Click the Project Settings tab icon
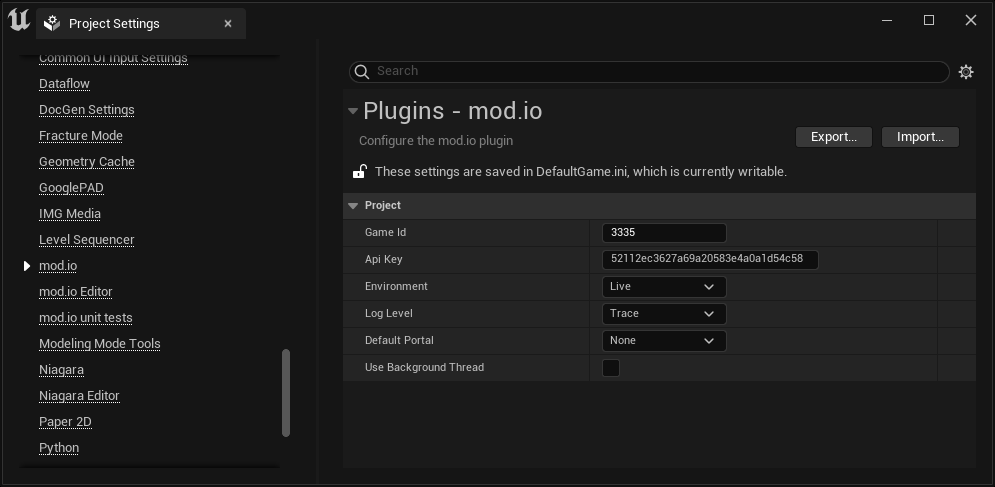The image size is (995, 487). (52, 23)
